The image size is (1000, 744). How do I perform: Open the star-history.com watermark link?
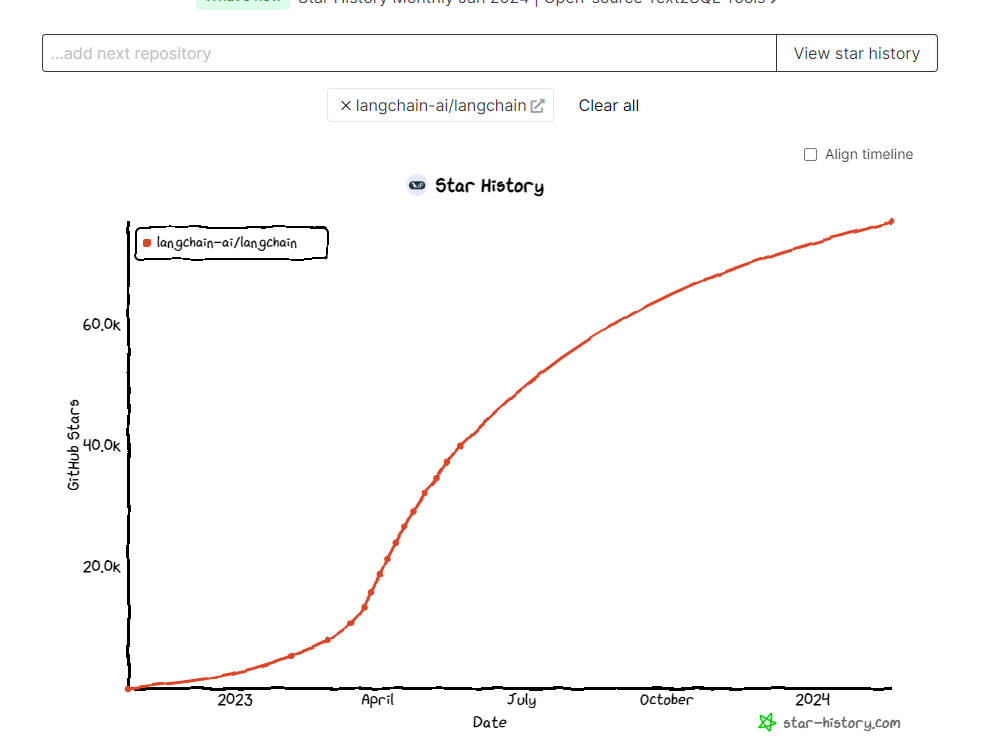pos(841,723)
